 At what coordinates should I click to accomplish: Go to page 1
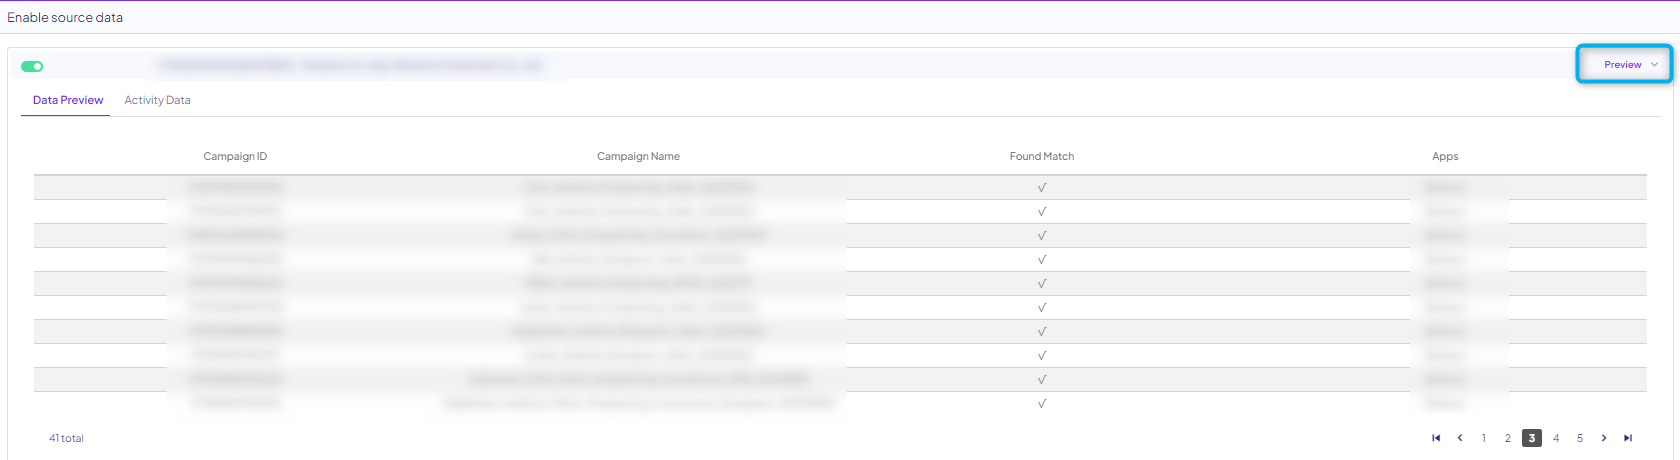click(x=1484, y=438)
